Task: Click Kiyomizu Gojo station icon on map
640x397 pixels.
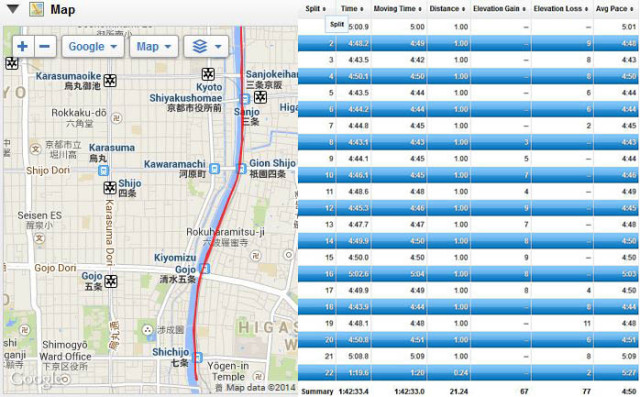Action: click(x=204, y=268)
